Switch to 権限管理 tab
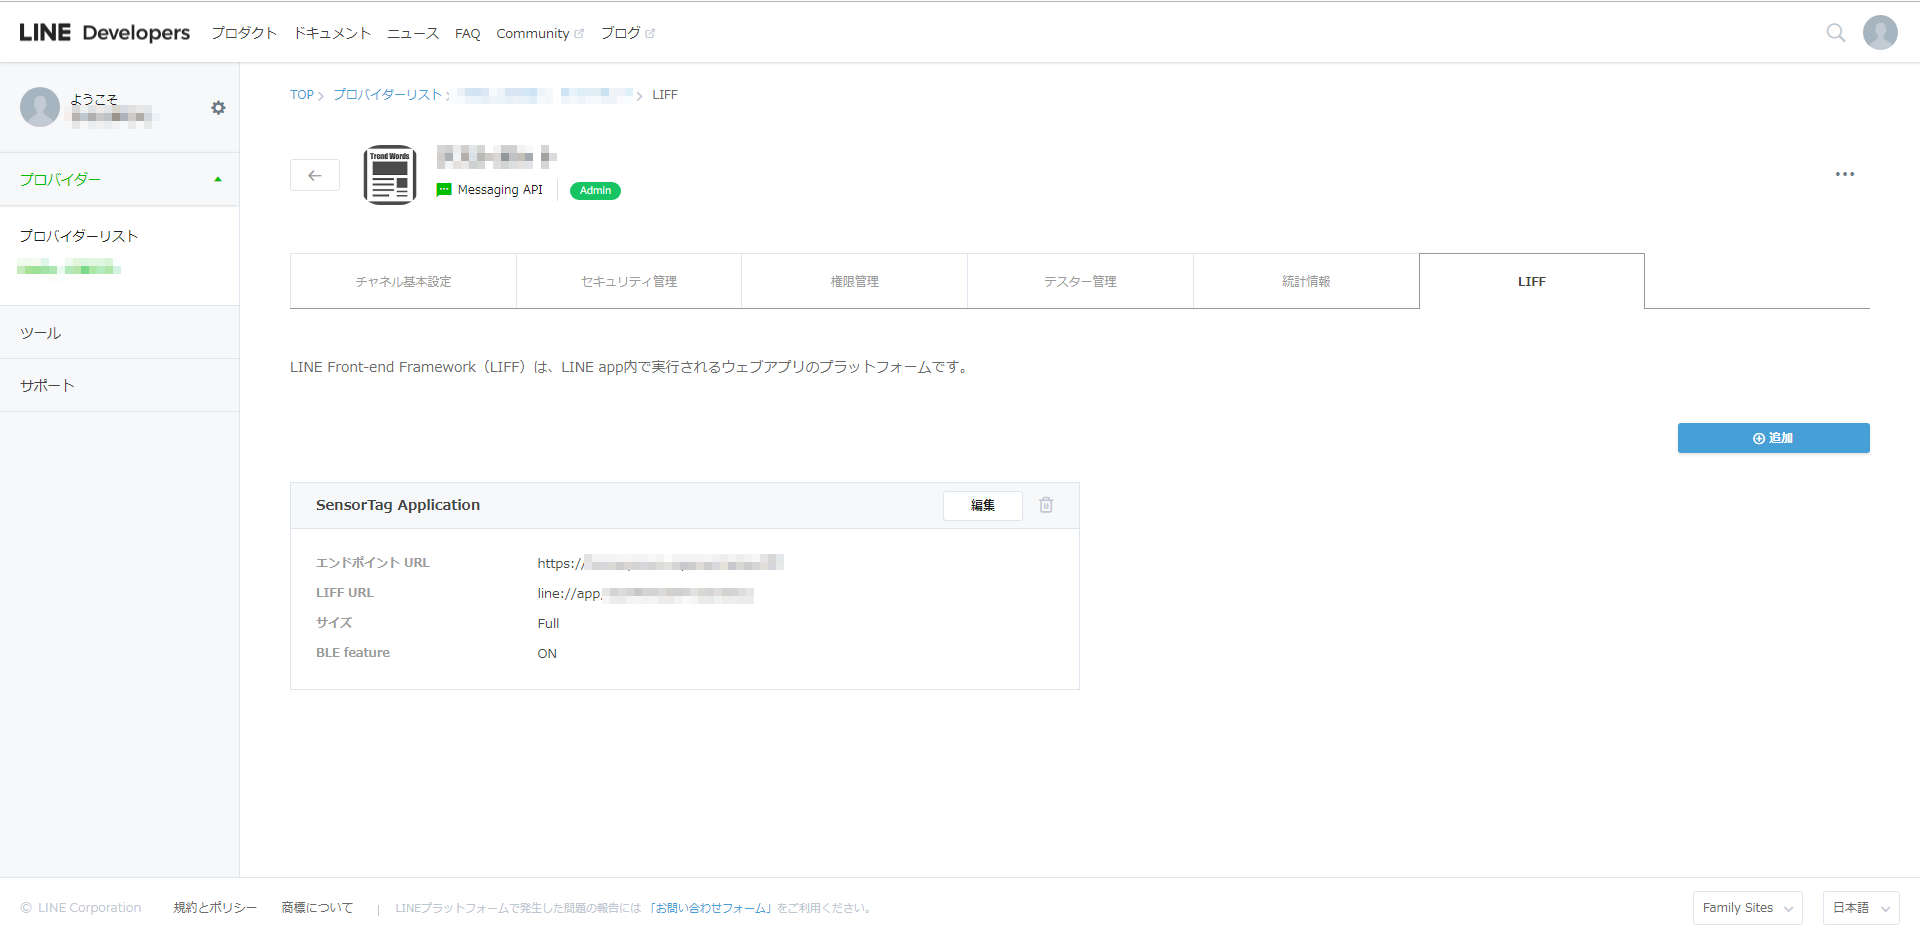 pos(855,281)
